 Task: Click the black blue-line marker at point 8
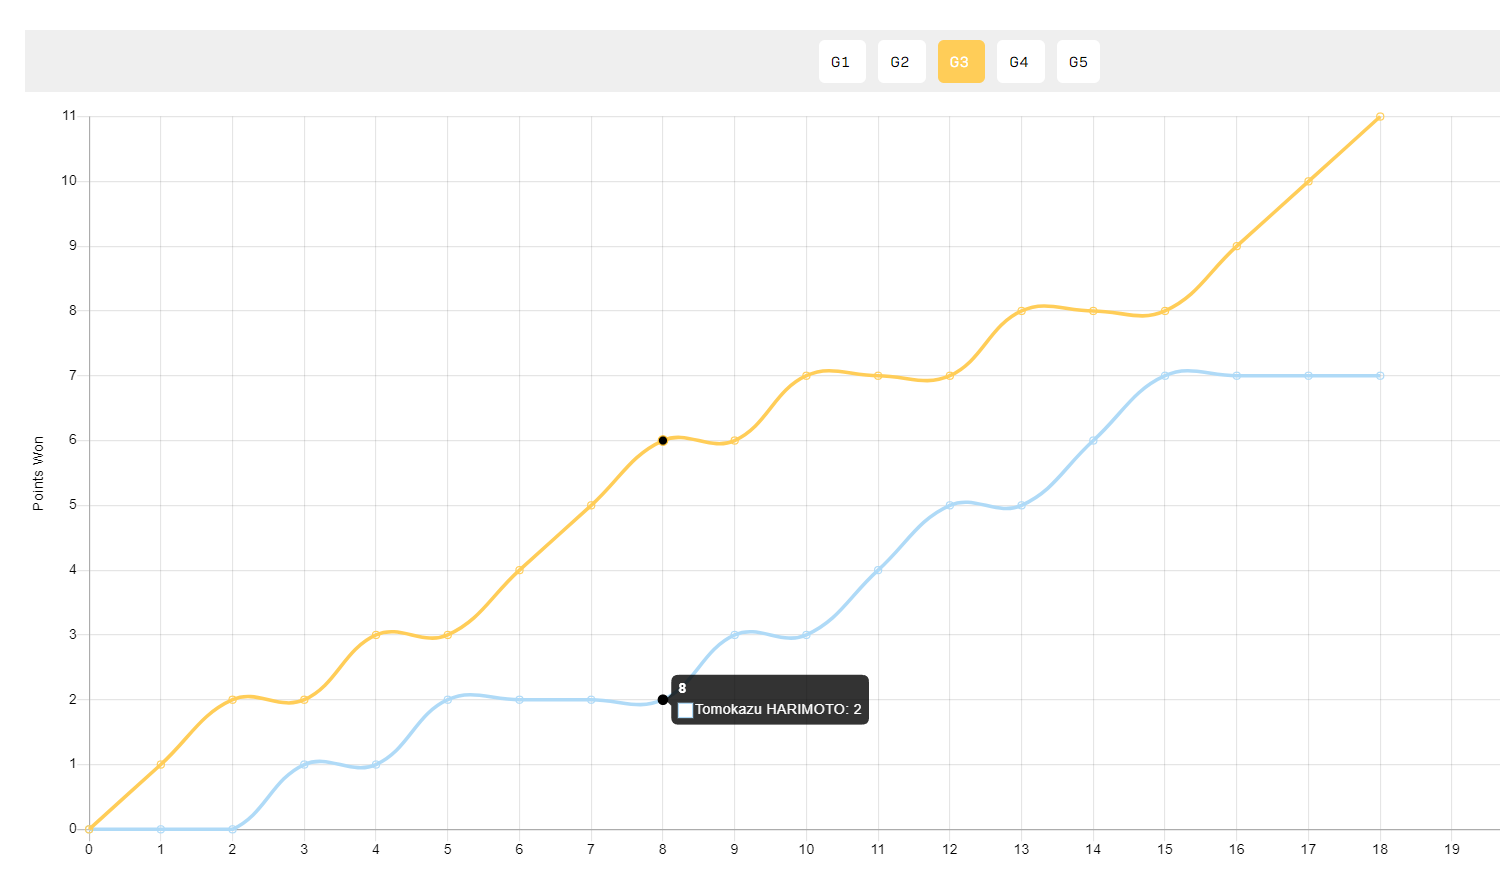point(663,700)
